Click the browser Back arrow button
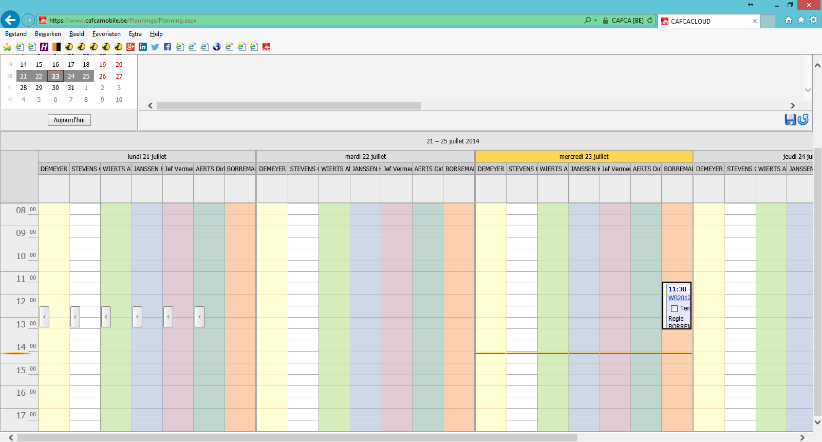The height and width of the screenshot is (442, 822). (10, 20)
